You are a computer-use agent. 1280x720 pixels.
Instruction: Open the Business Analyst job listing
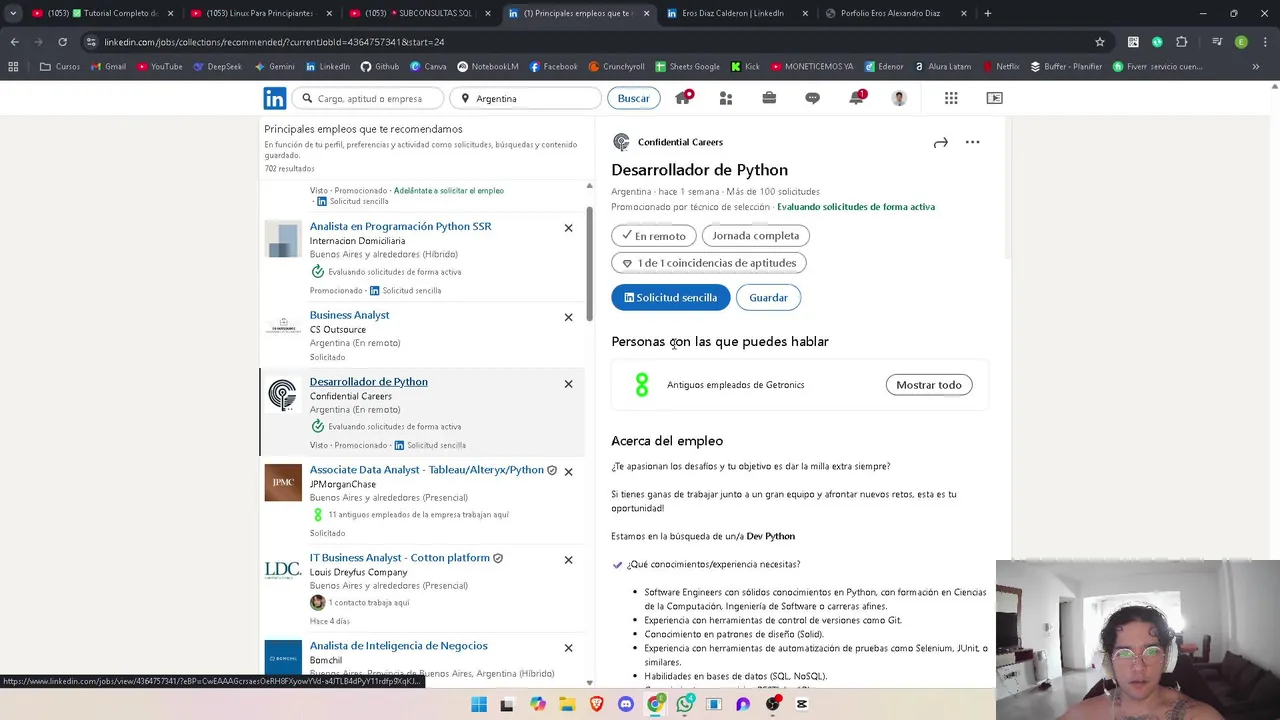tap(349, 315)
